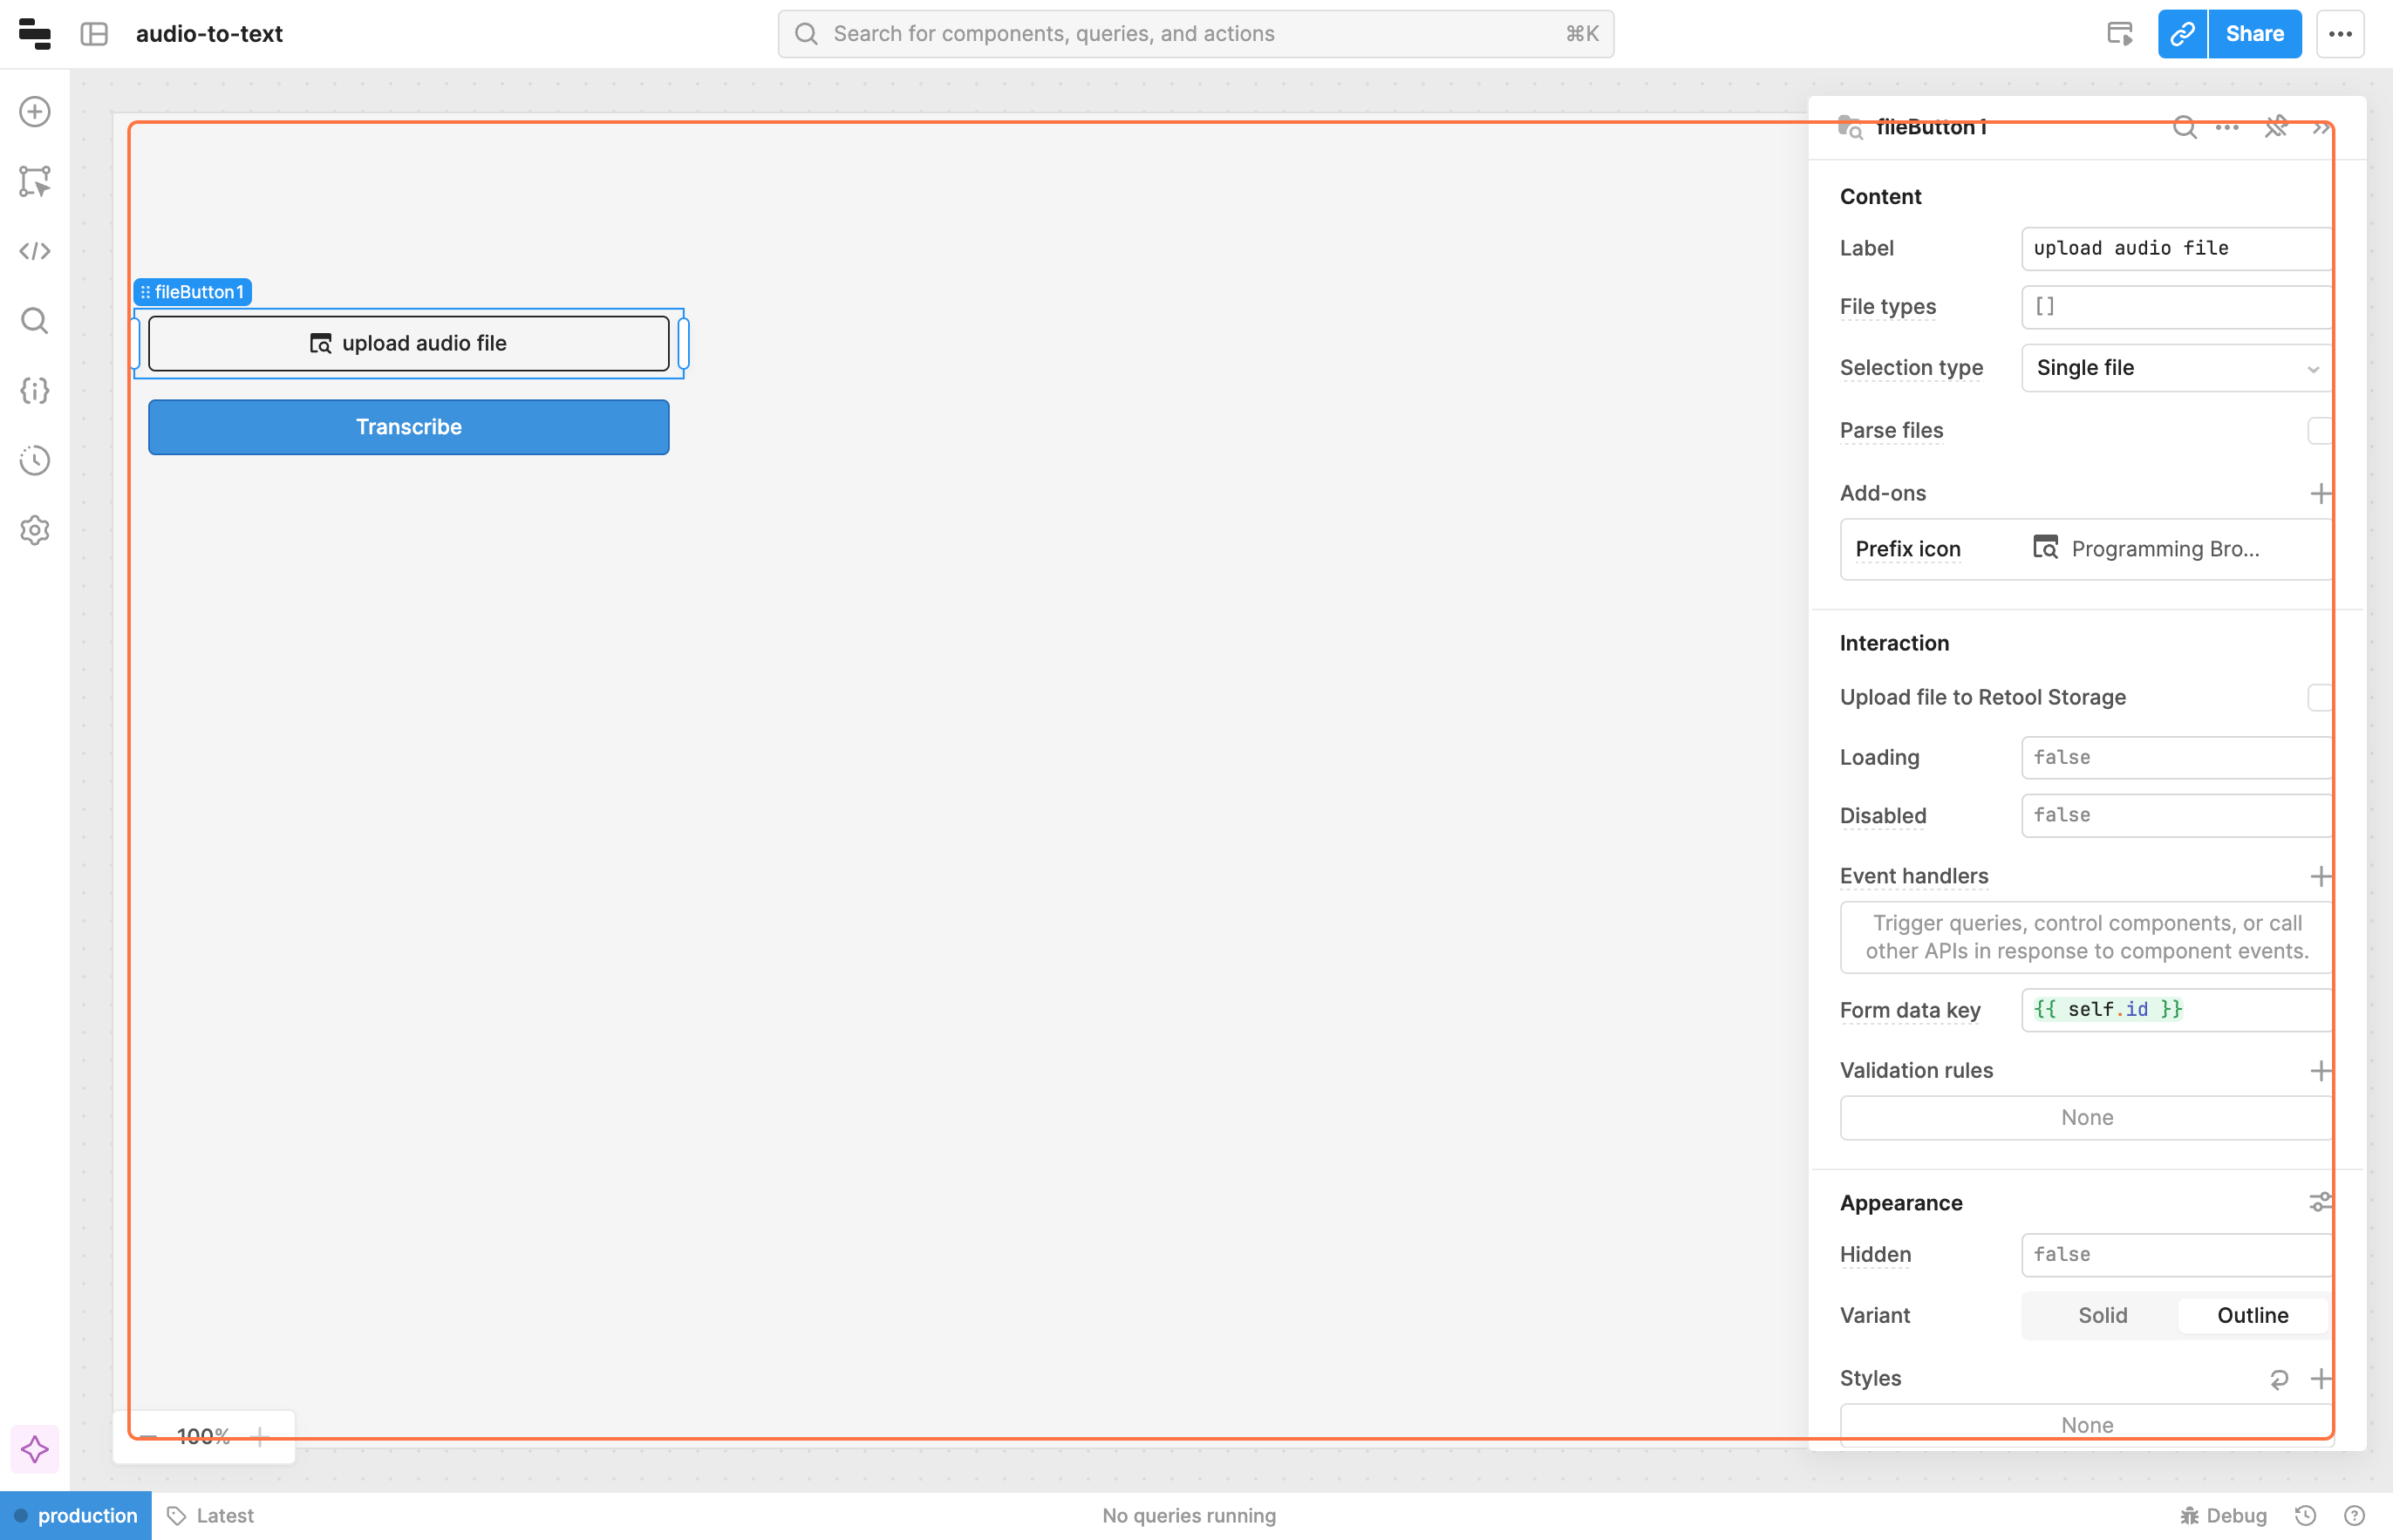Viewport: 2393px width, 1540px height.
Task: Open the Code panel icon
Action: pyautogui.click(x=35, y=251)
